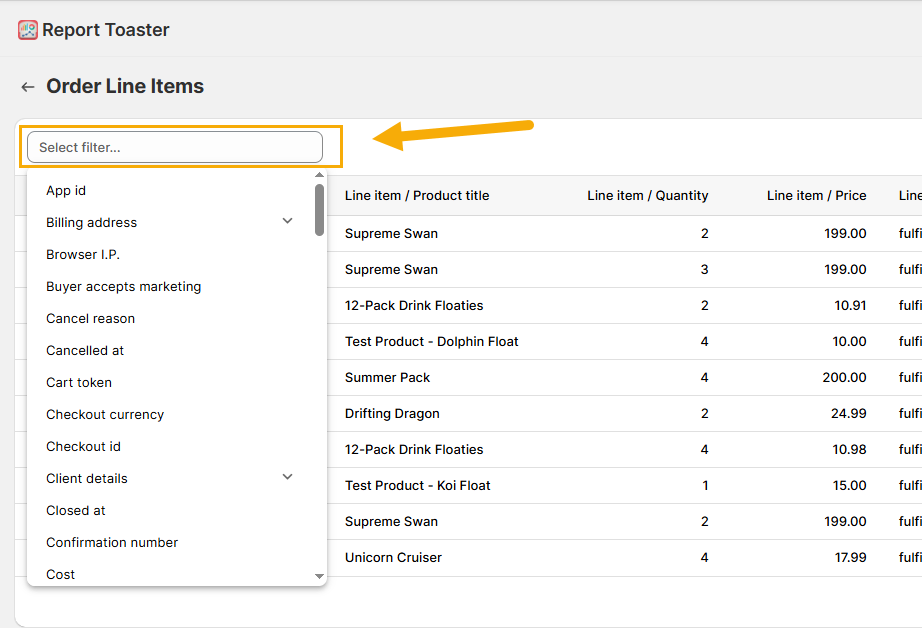This screenshot has width=922, height=628.
Task: Select Browser I.P. filter option
Action: coord(83,254)
